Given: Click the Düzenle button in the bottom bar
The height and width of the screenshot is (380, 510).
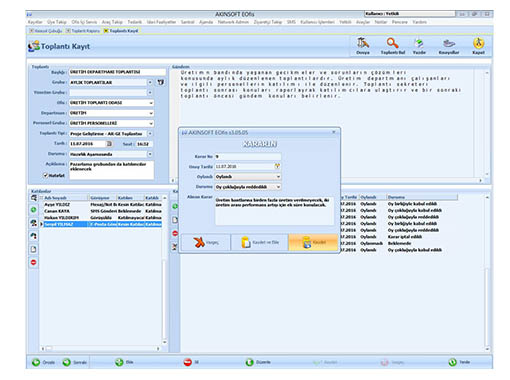Looking at the screenshot, I should tap(258, 362).
